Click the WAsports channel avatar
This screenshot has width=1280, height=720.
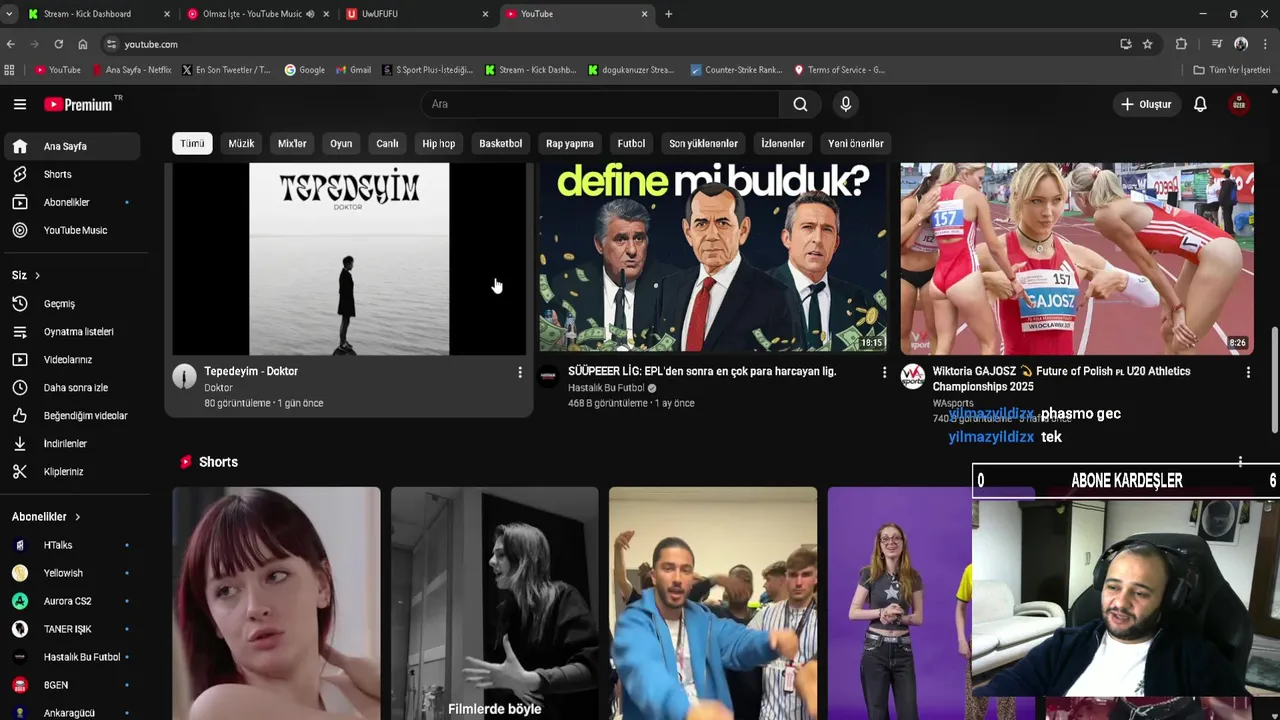pyautogui.click(x=912, y=376)
